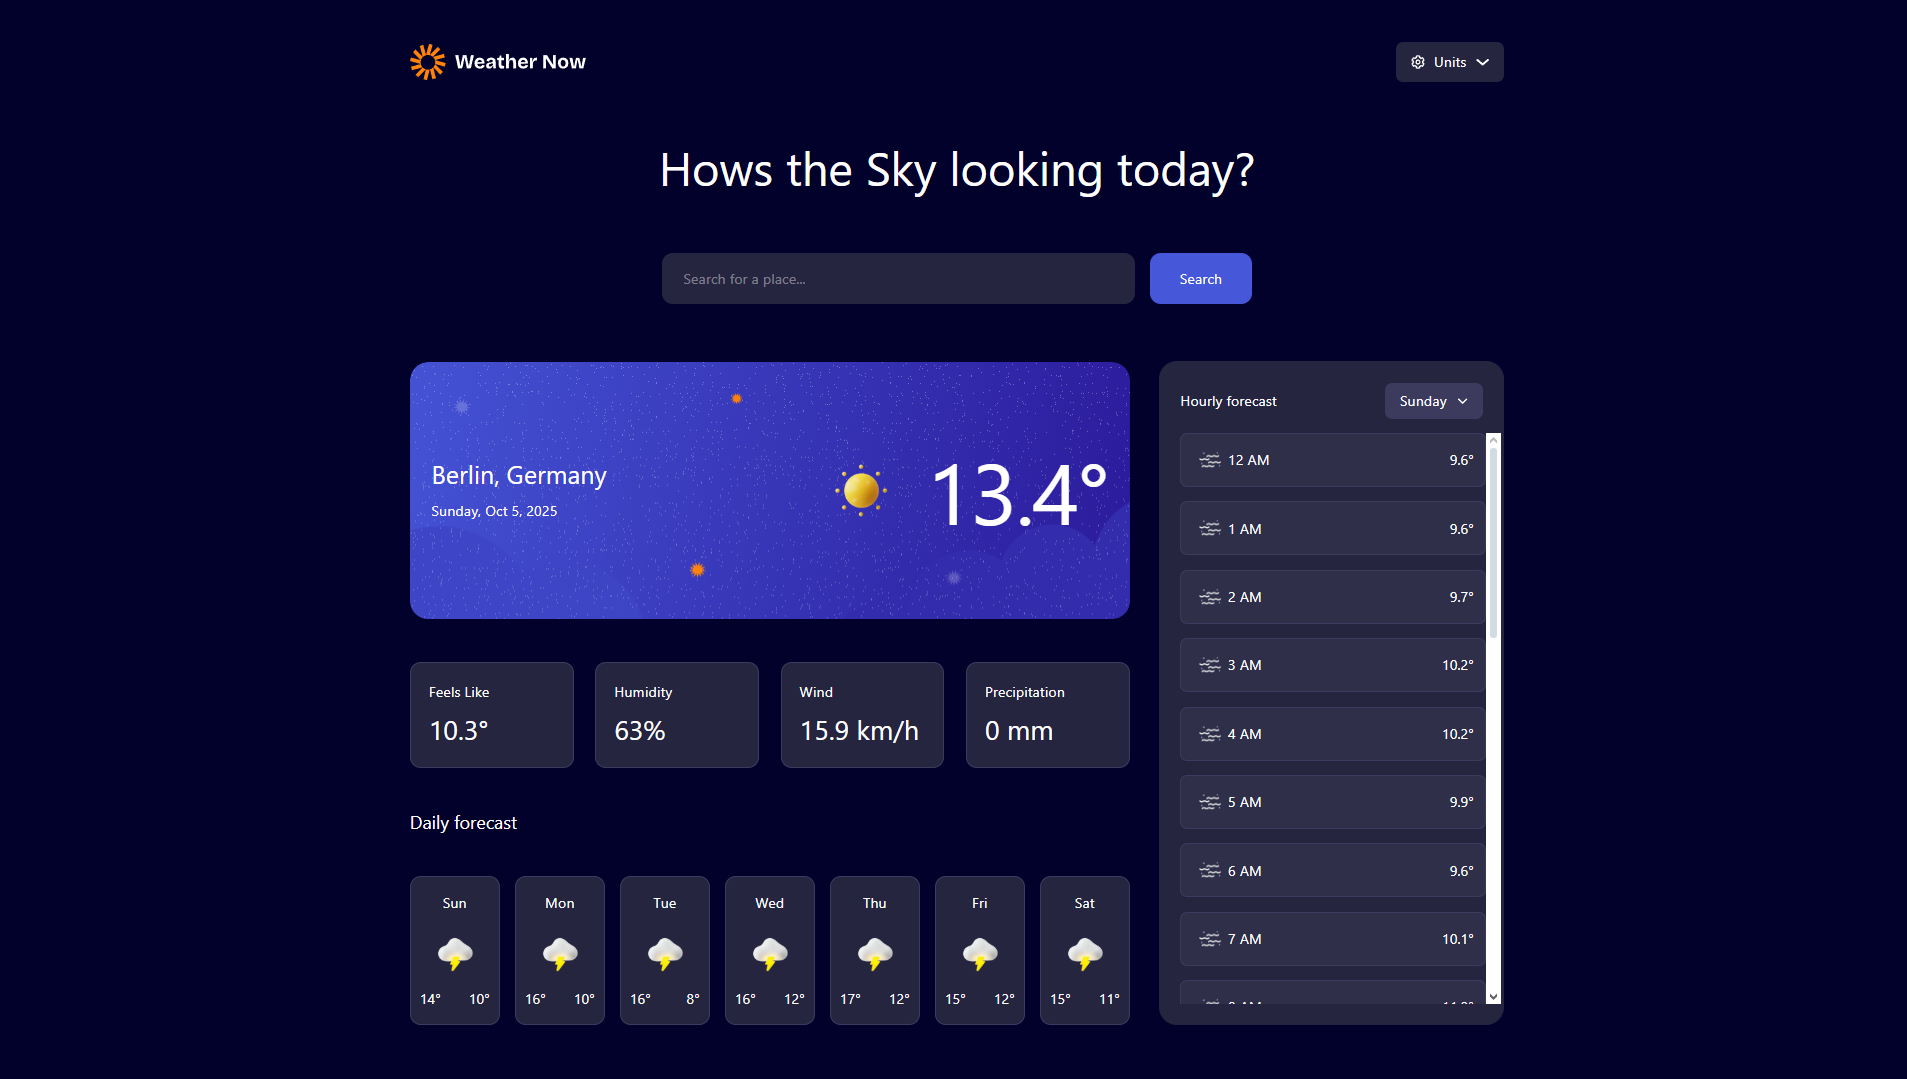Click the fog icon for 5 AM
1907x1079 pixels.
pyautogui.click(x=1210, y=802)
